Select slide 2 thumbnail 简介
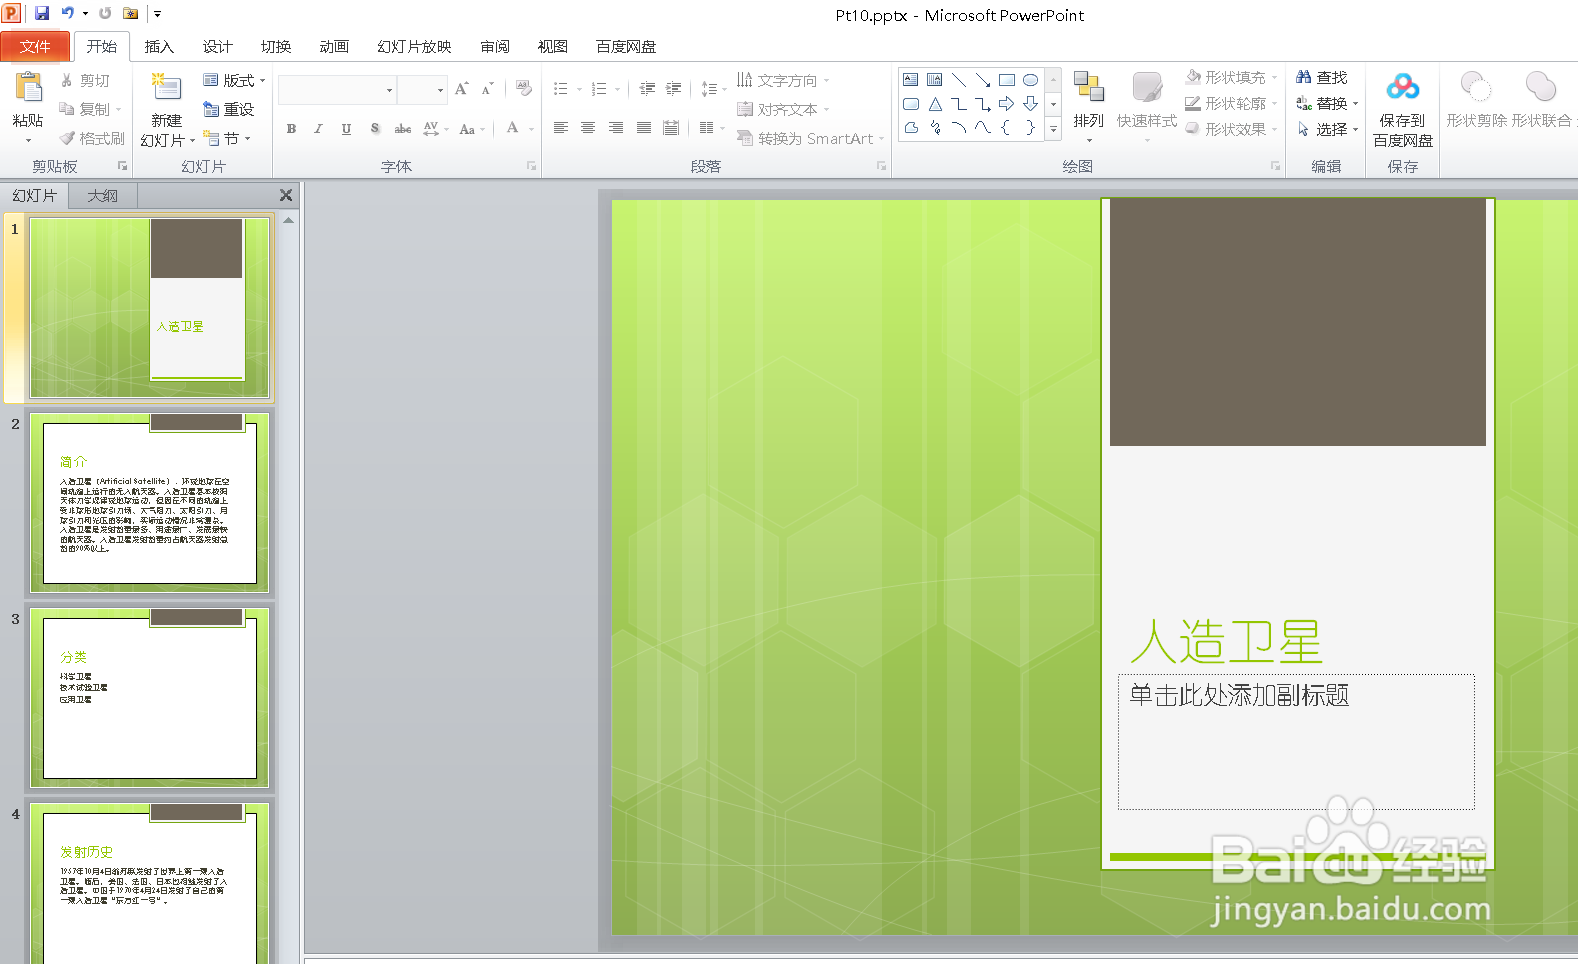This screenshot has height=964, width=1578. coord(149,502)
